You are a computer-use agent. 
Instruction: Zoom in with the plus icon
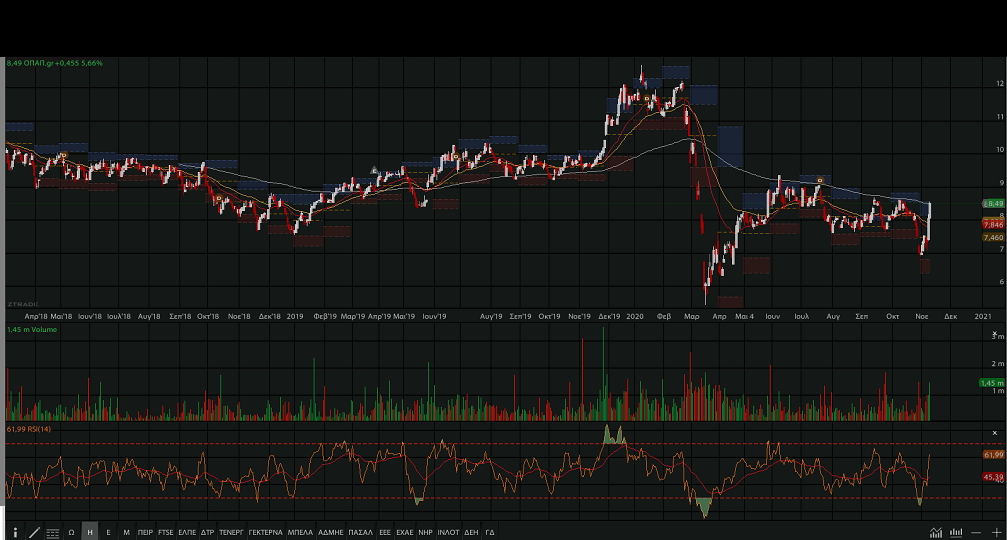996,532
